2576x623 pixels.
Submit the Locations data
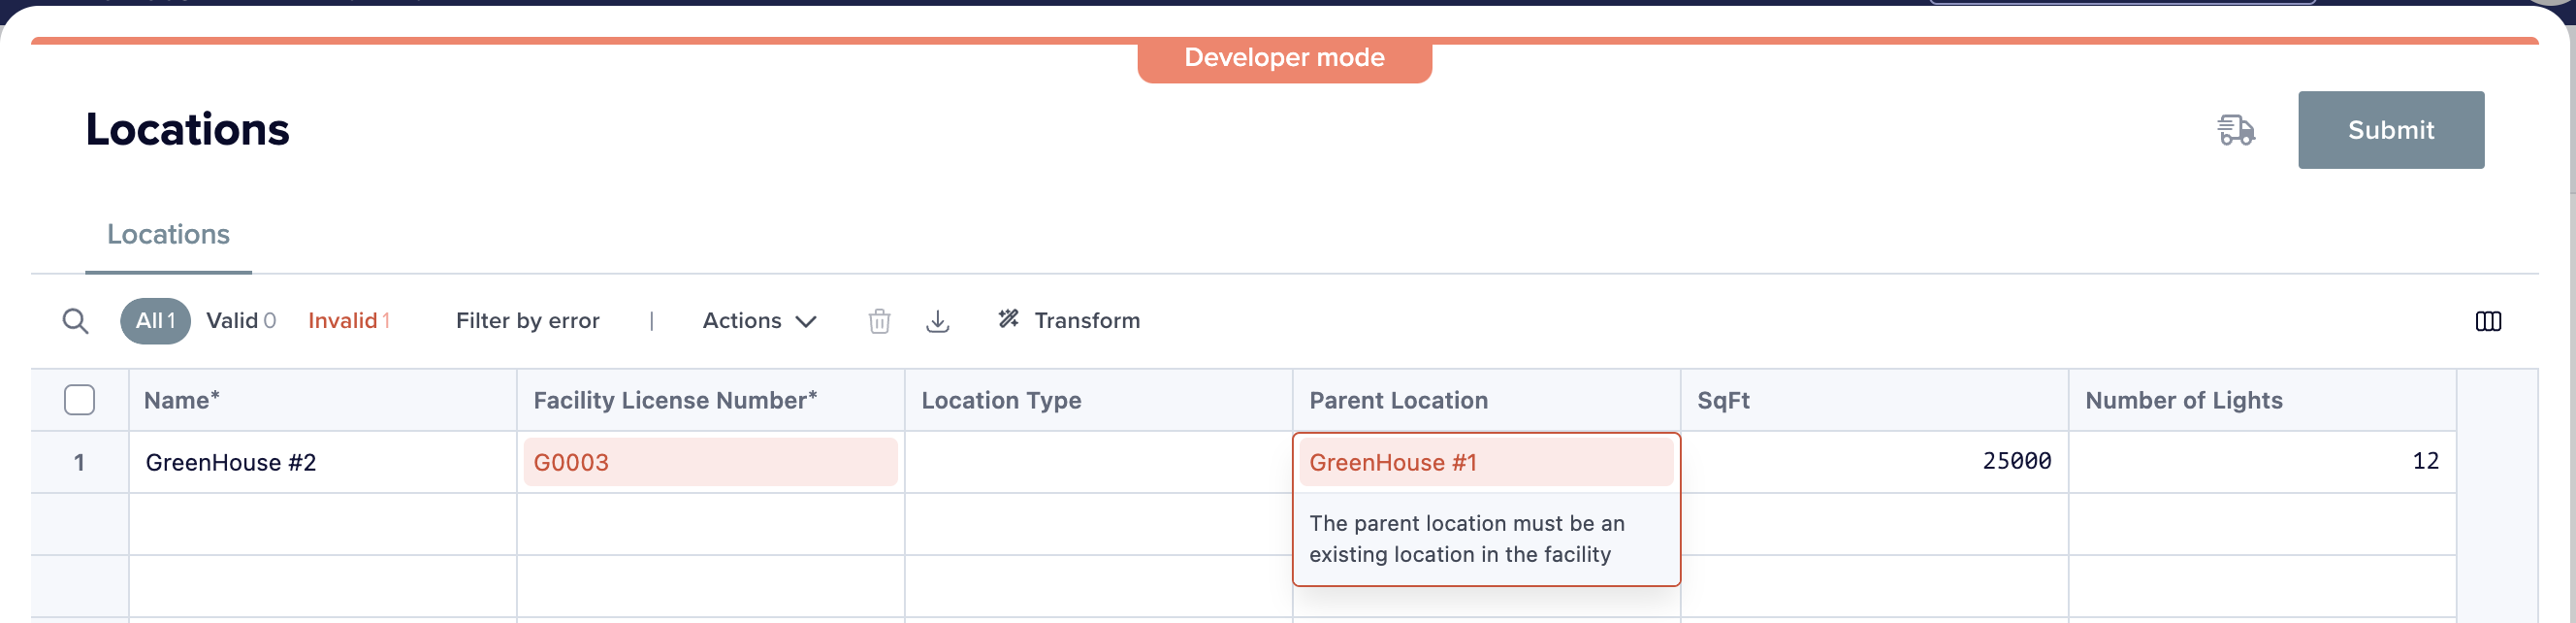tap(2390, 130)
